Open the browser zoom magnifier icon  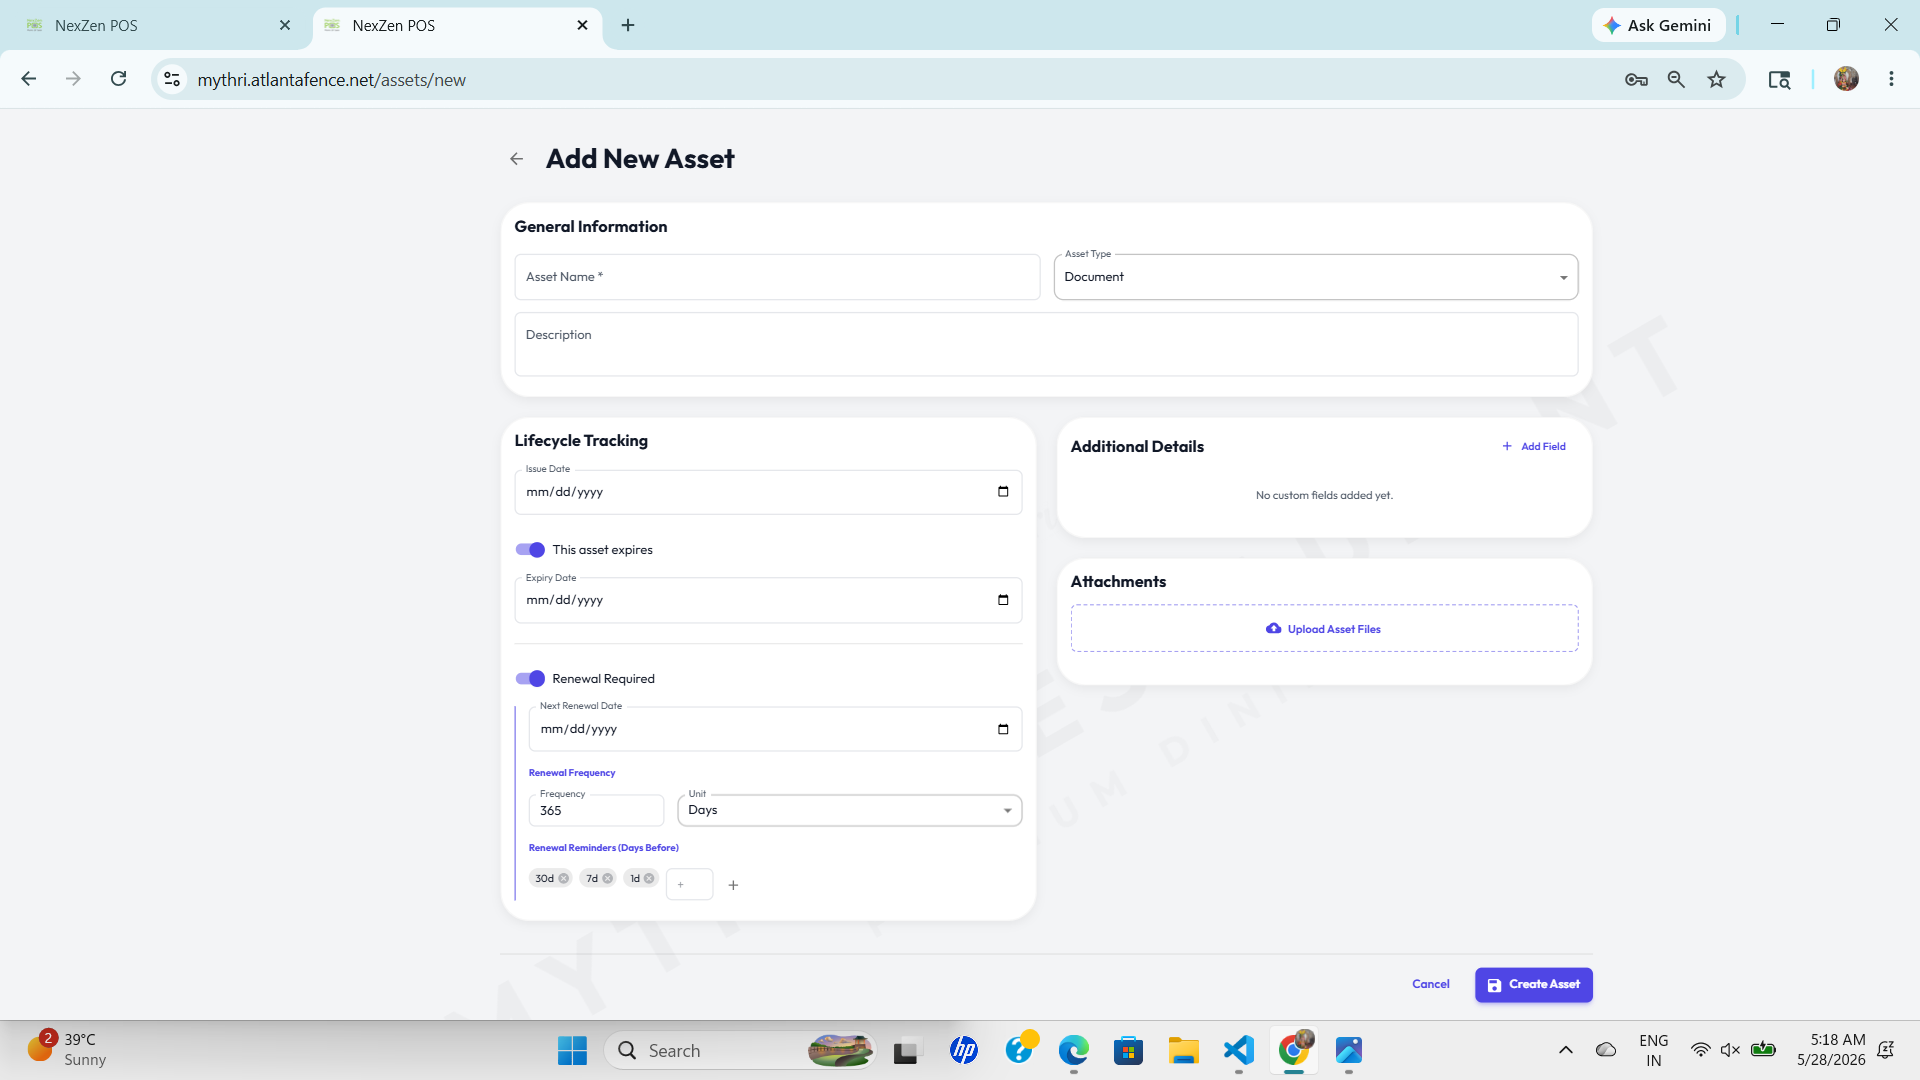[1677, 80]
